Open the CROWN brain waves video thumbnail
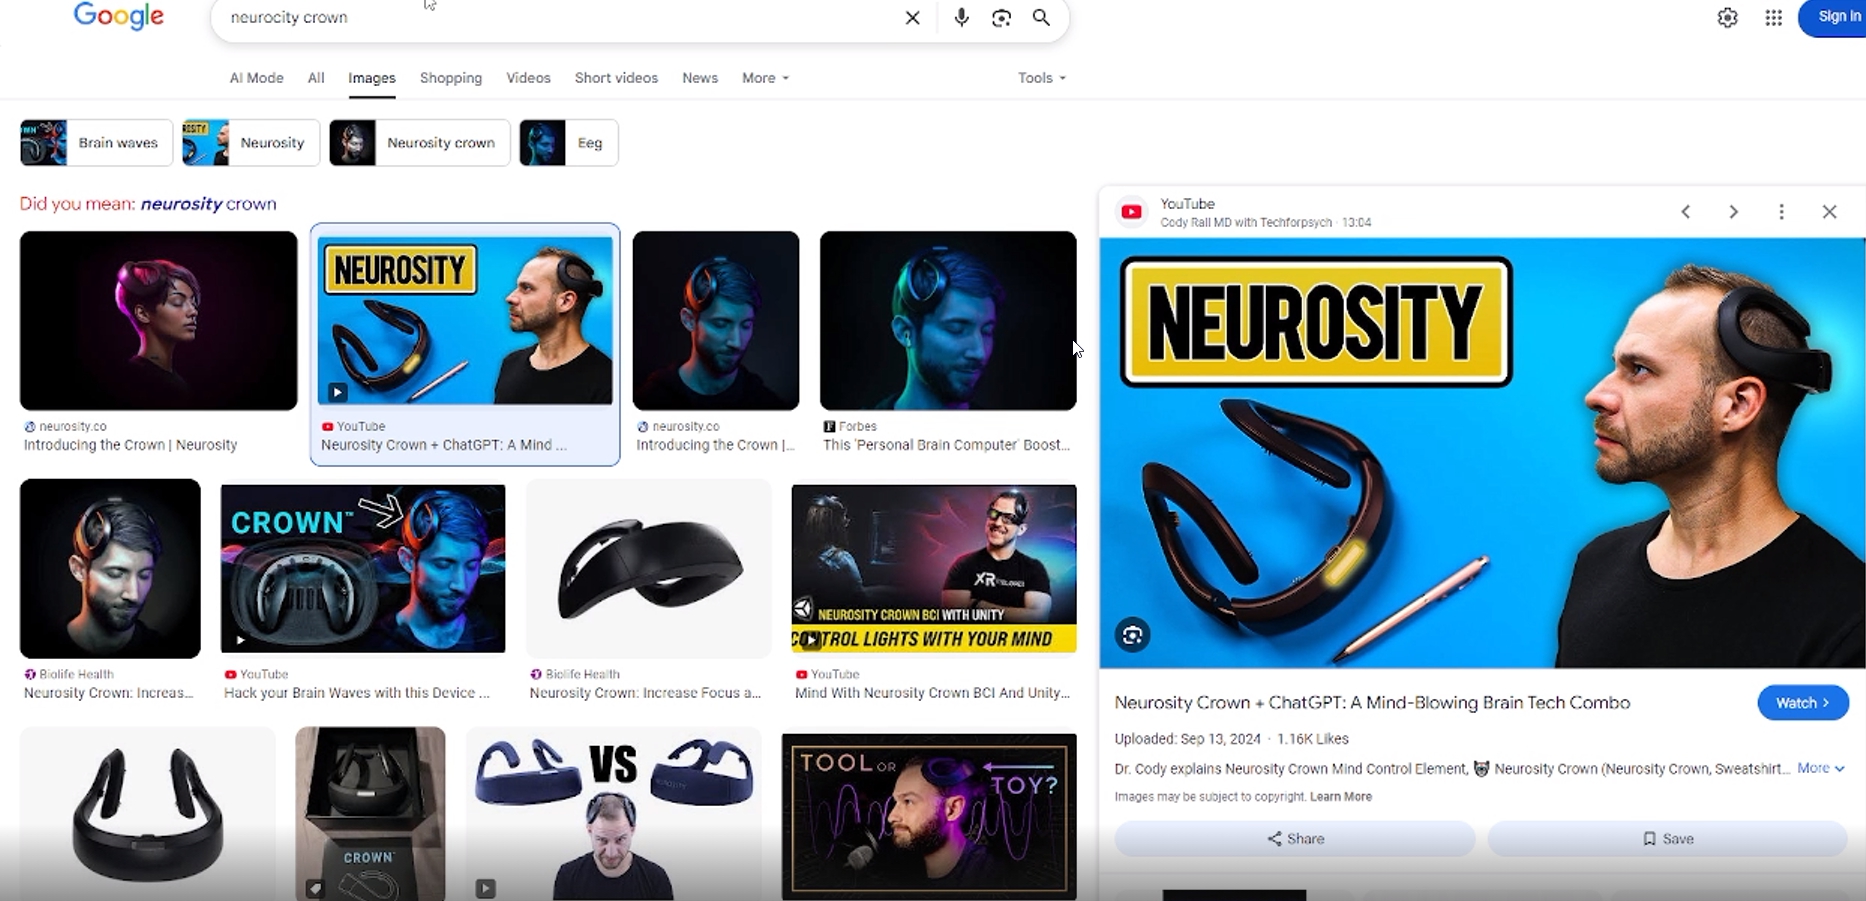The width and height of the screenshot is (1866, 901). tap(362, 568)
